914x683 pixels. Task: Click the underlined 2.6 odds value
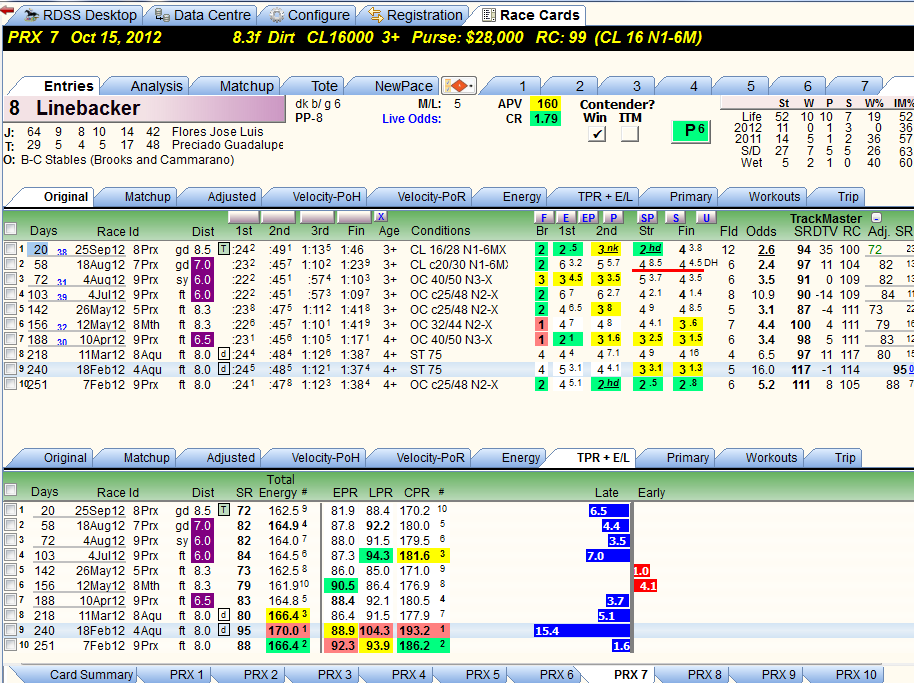click(766, 249)
